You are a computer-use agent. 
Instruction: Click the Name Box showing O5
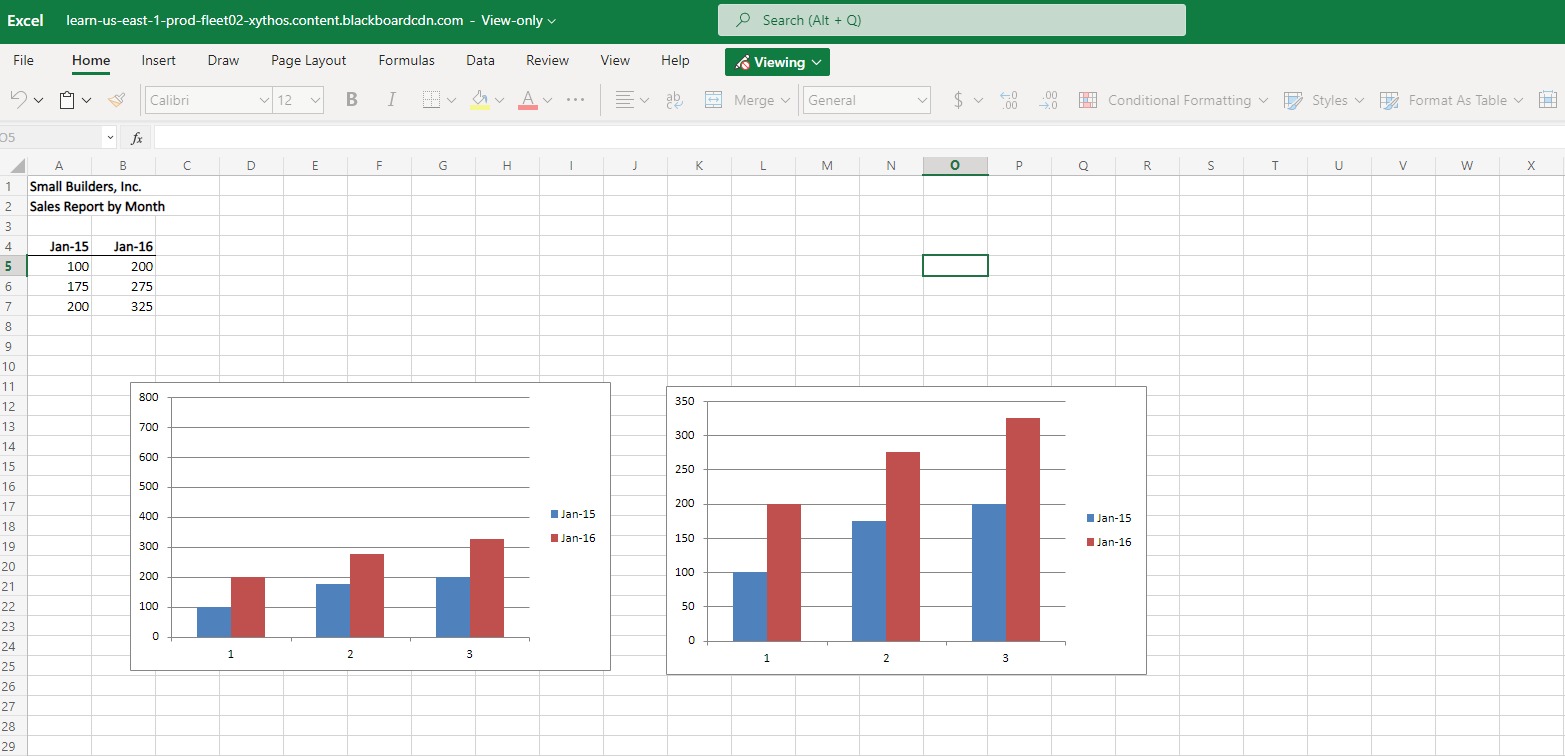point(50,138)
